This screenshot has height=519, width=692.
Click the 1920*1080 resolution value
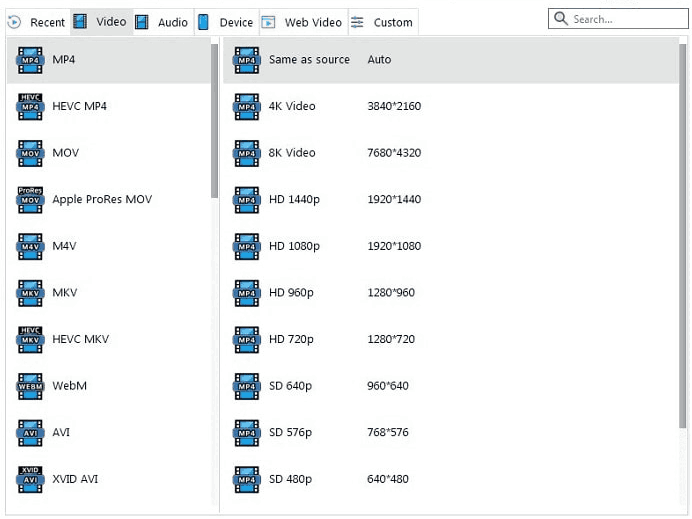(394, 246)
